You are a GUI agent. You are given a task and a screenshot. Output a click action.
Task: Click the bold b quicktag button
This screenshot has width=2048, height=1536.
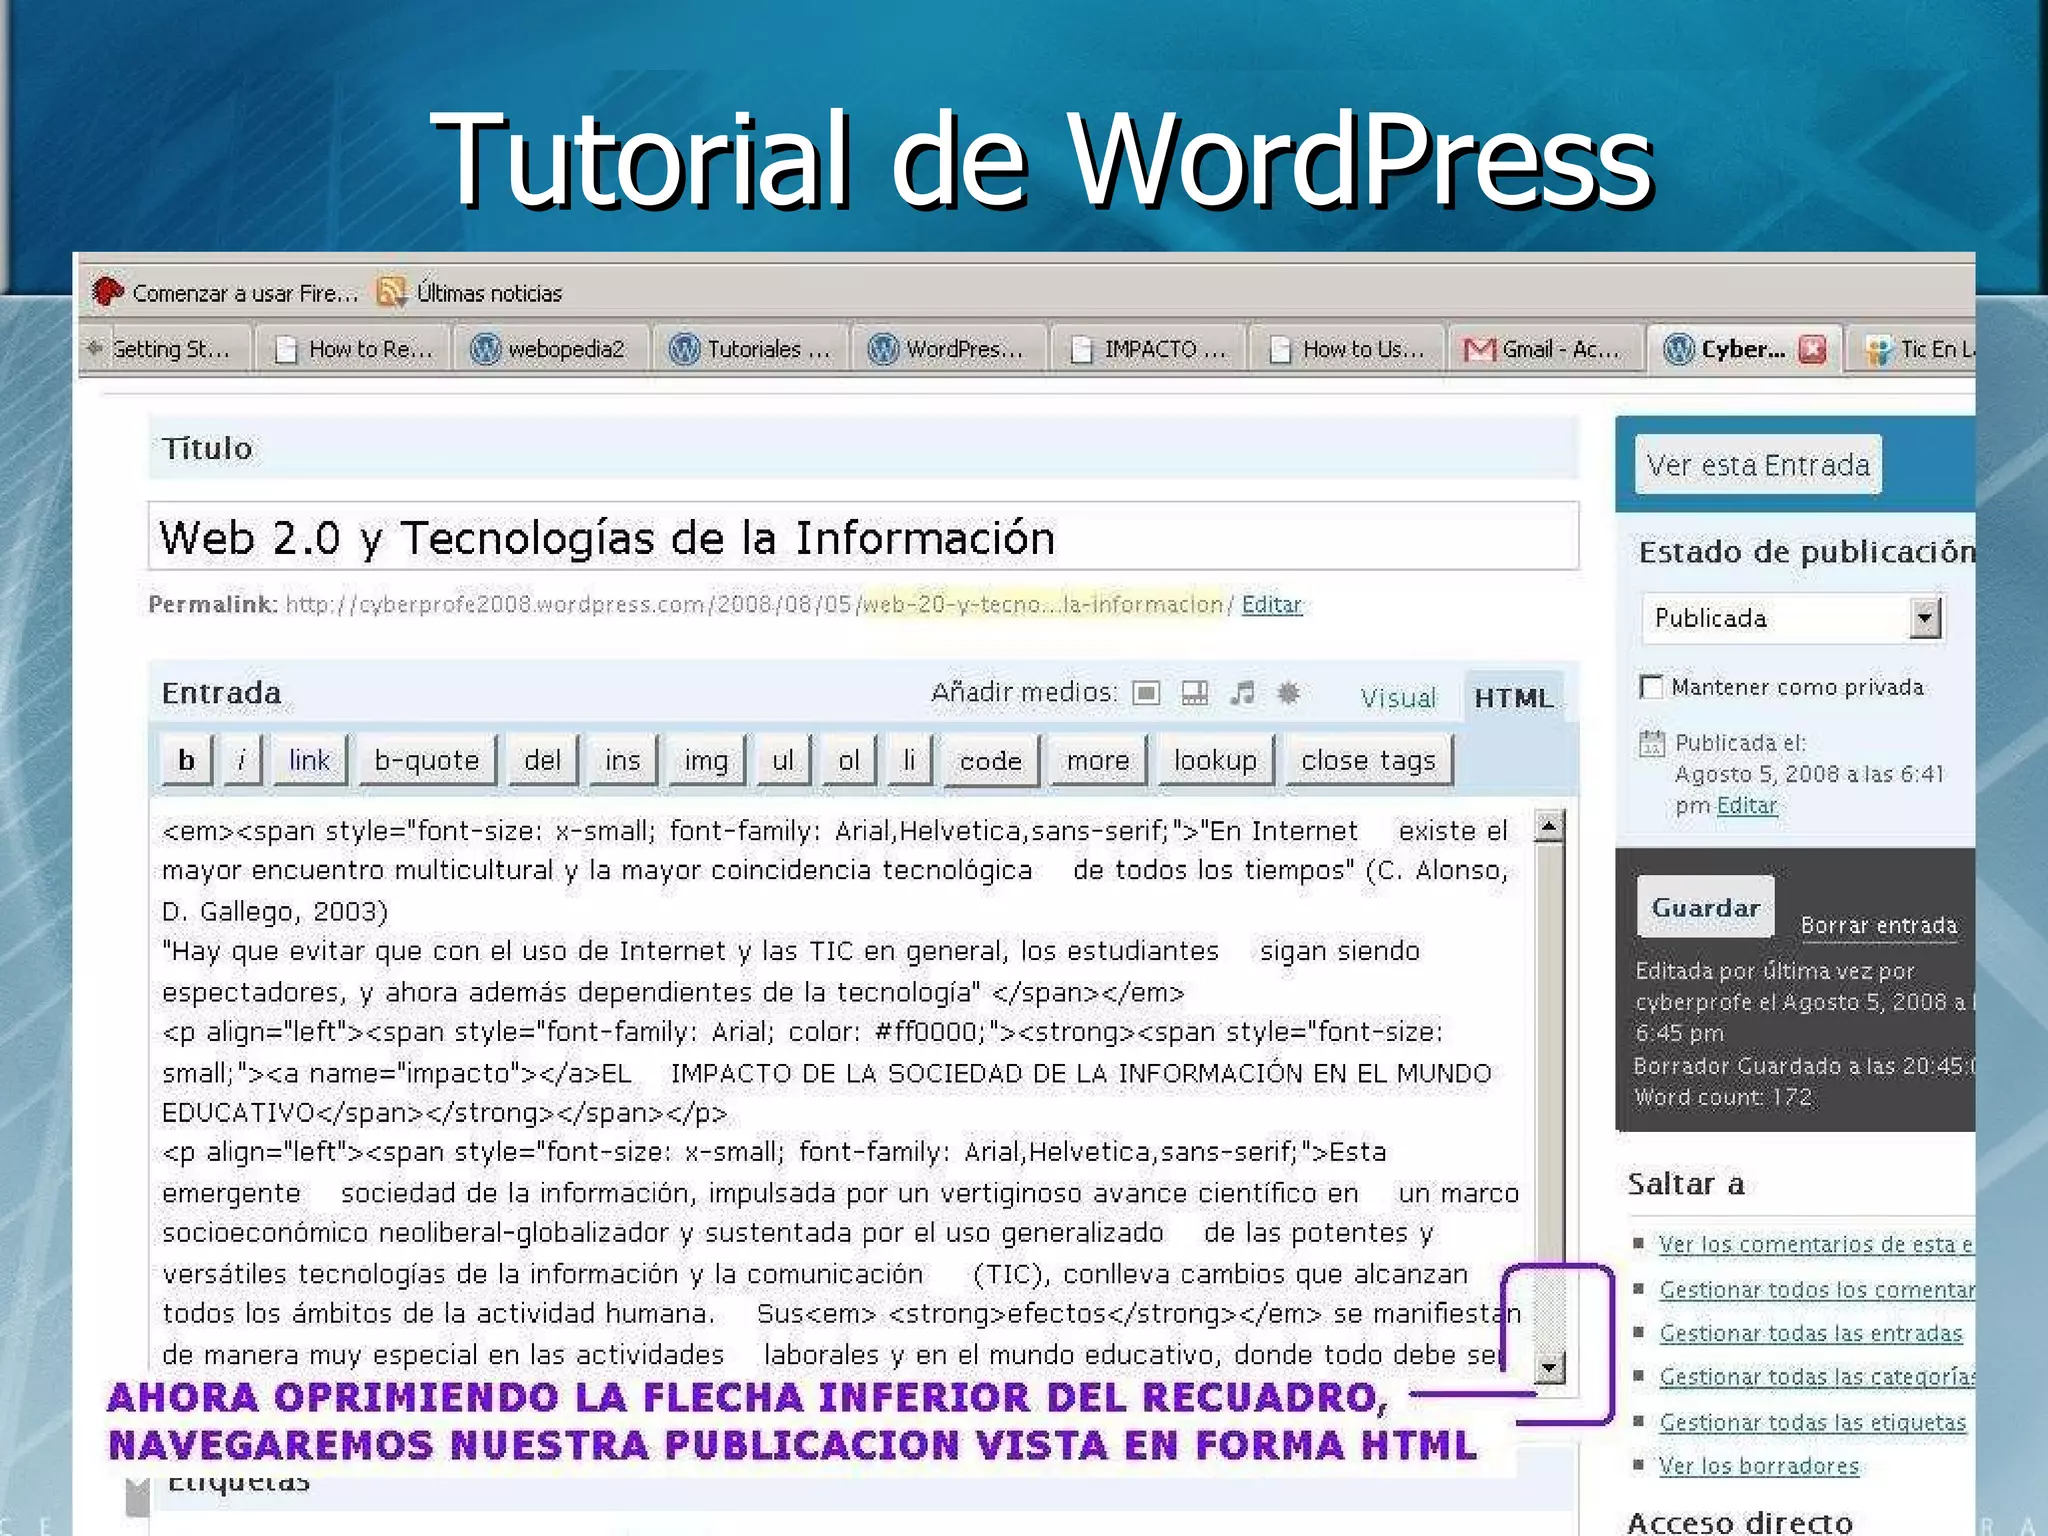187,761
